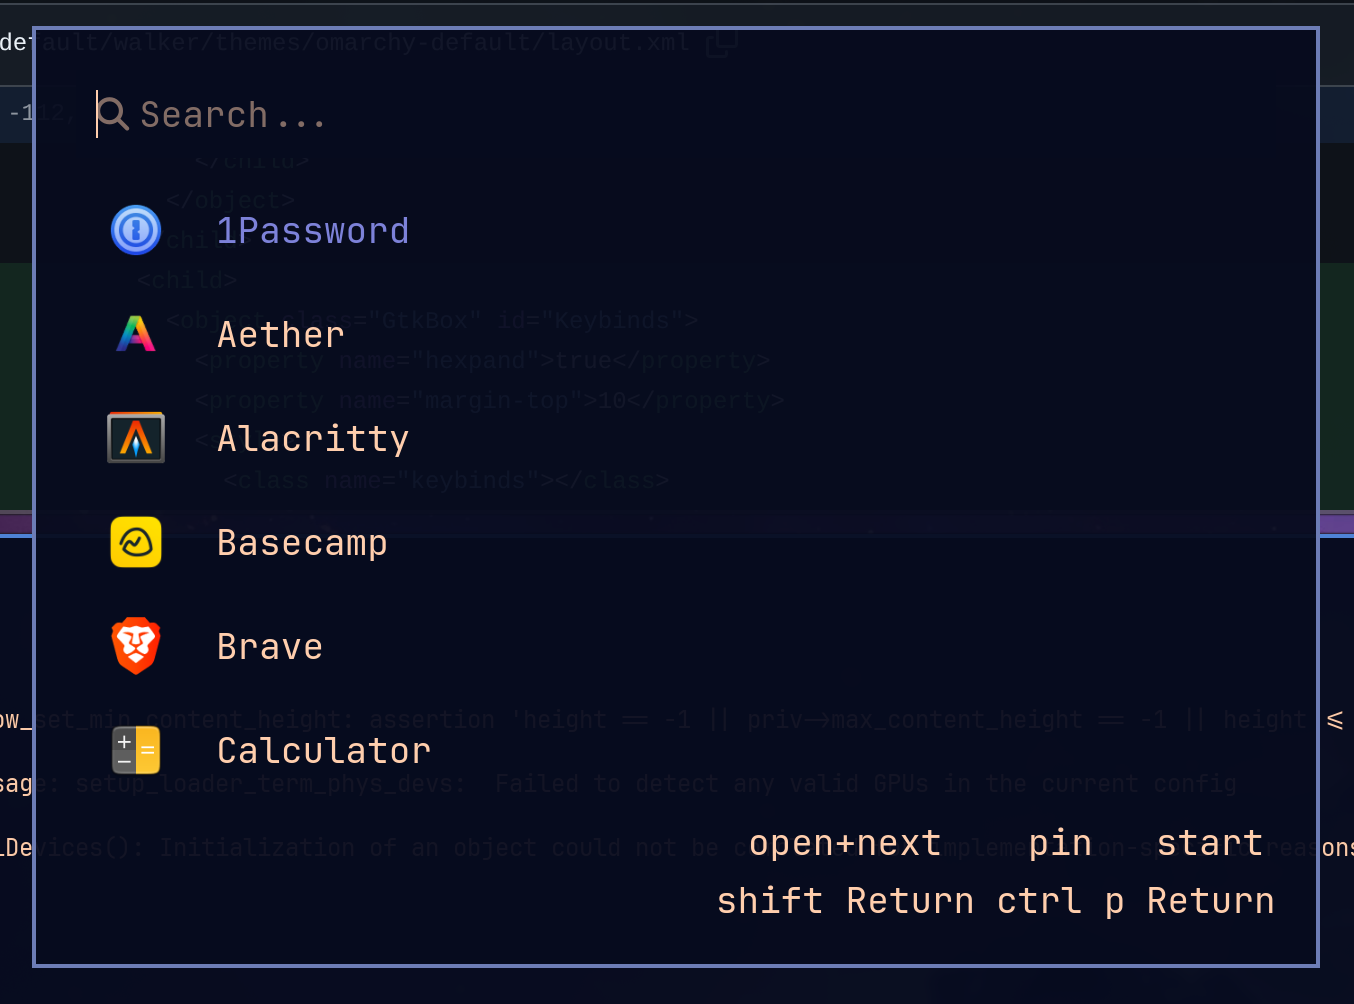Choose the Aether list entry text
Viewport: 1354px width, 1004px height.
281,335
